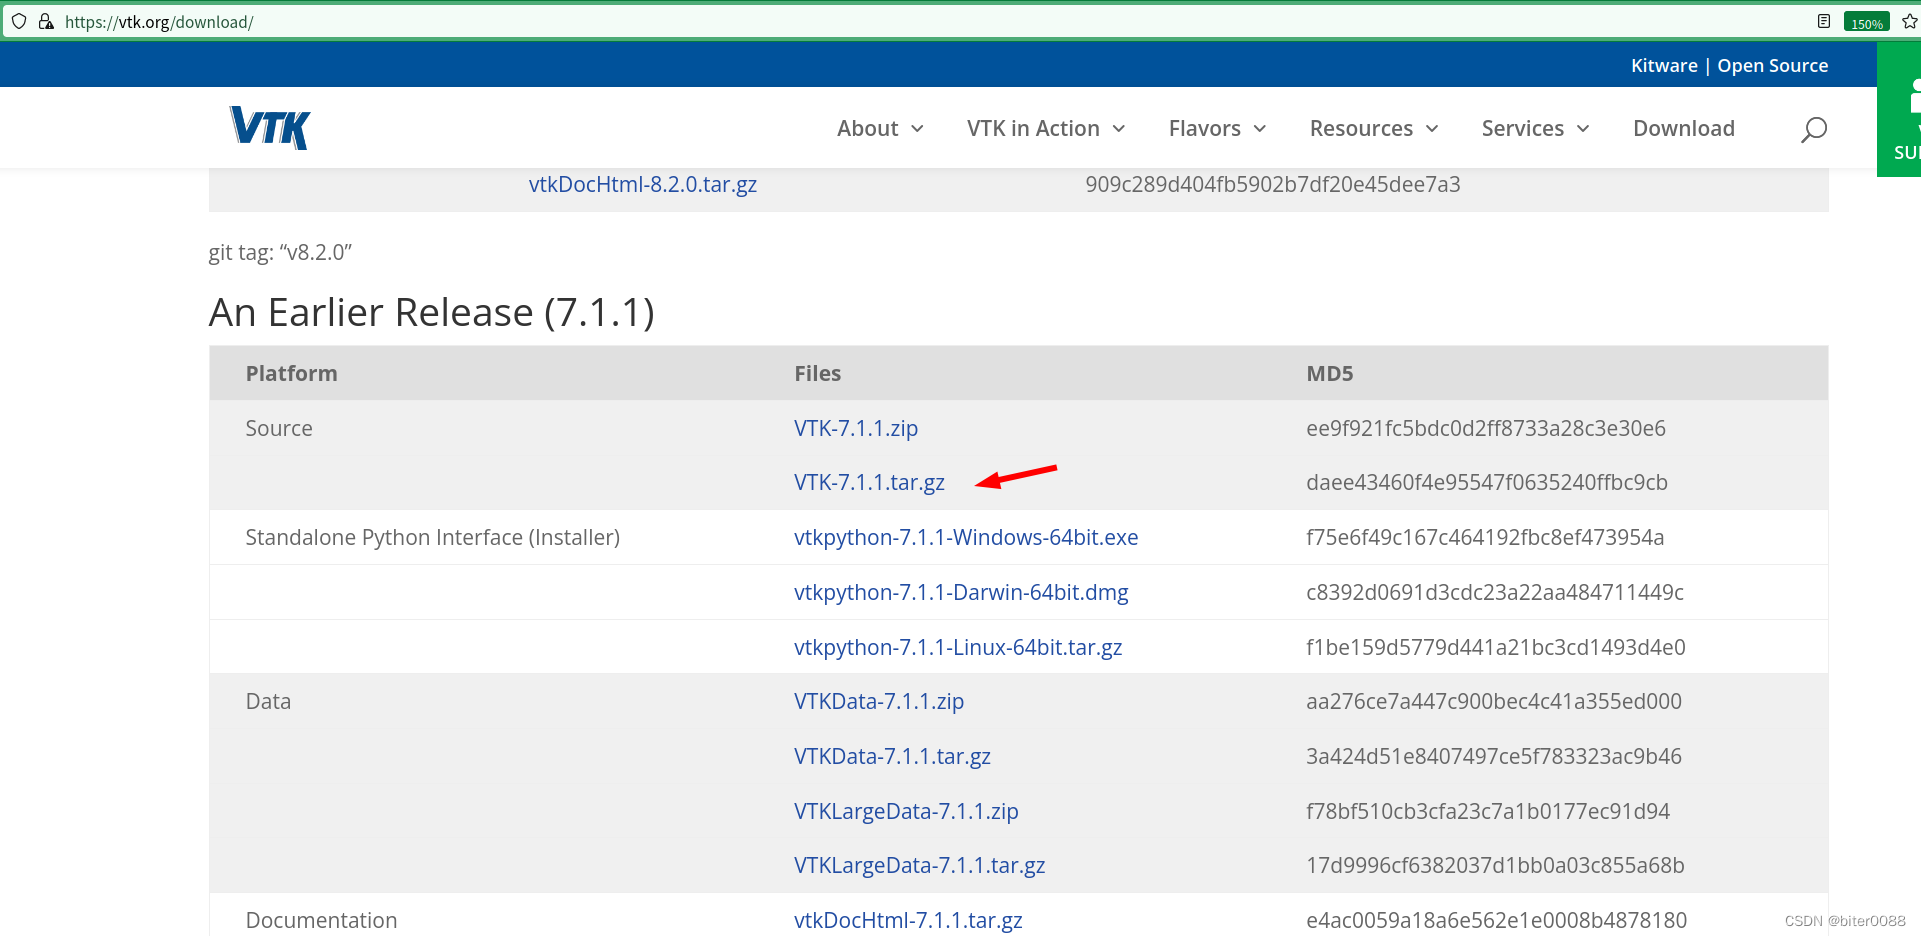
Task: Select MD5 daee43460f4e95547f0635240ffbc9cb
Action: [x=1487, y=482]
